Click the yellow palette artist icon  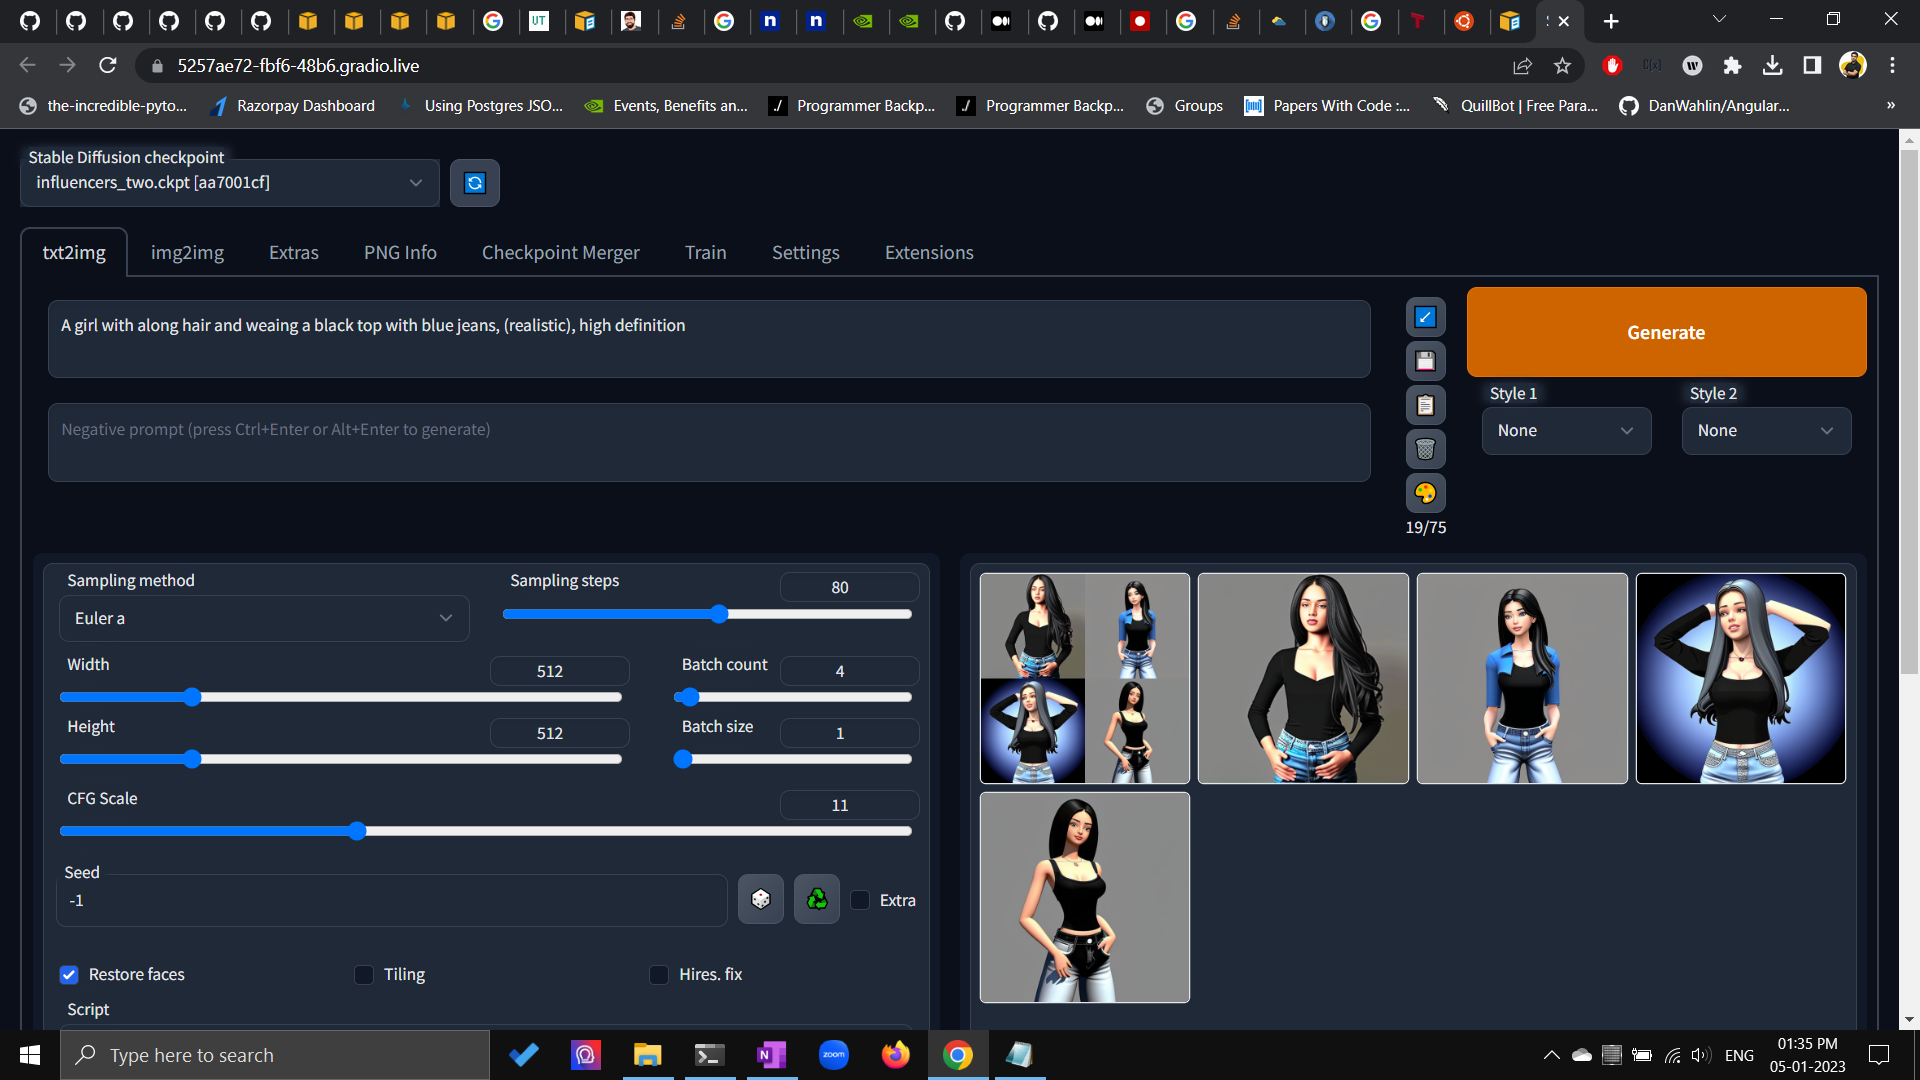(1425, 493)
